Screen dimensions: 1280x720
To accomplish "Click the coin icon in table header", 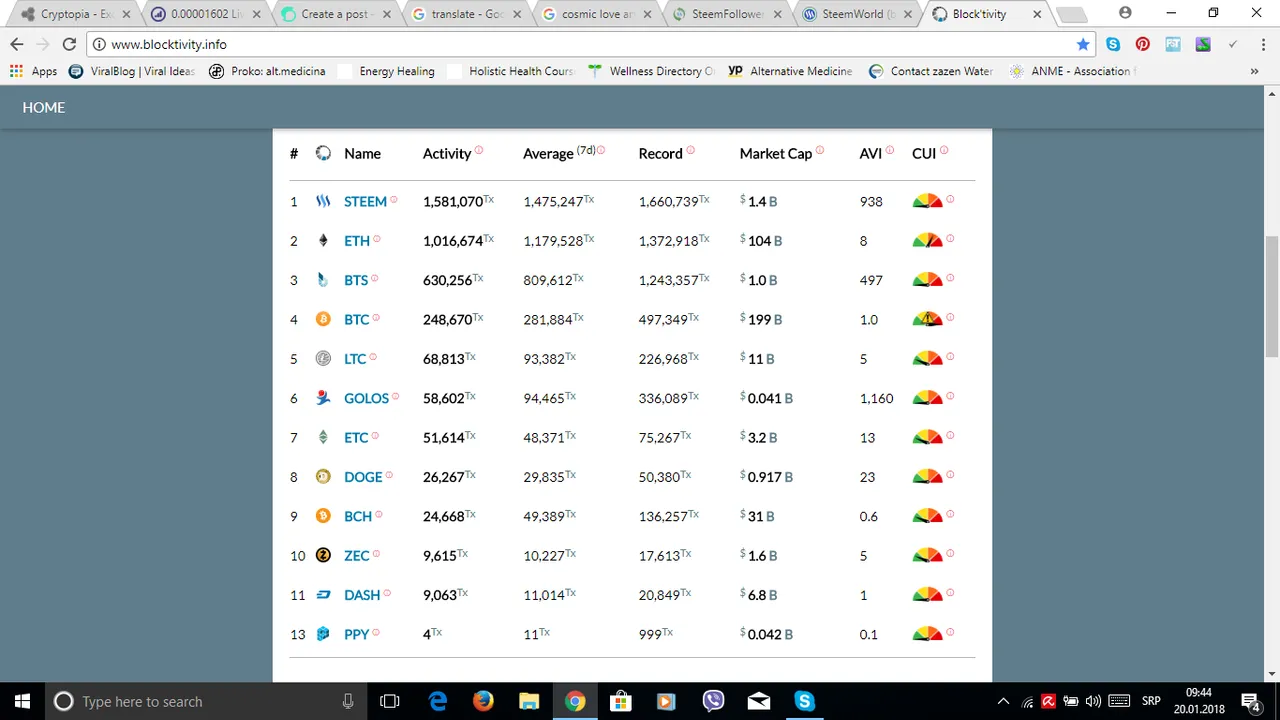I will coord(323,153).
